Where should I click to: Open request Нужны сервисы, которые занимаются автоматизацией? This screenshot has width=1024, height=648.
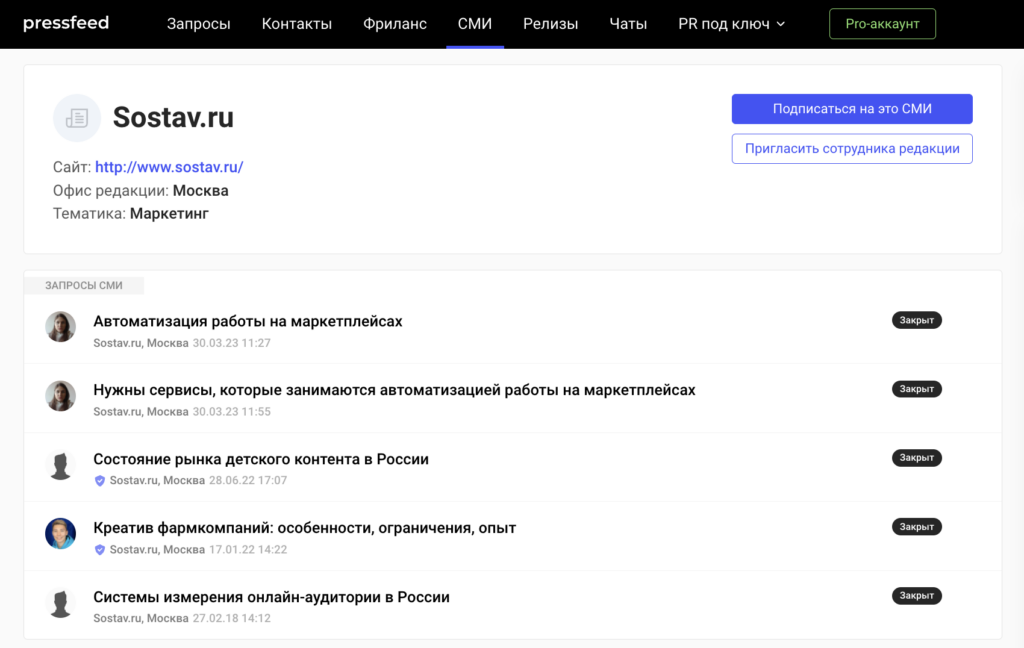click(x=394, y=390)
